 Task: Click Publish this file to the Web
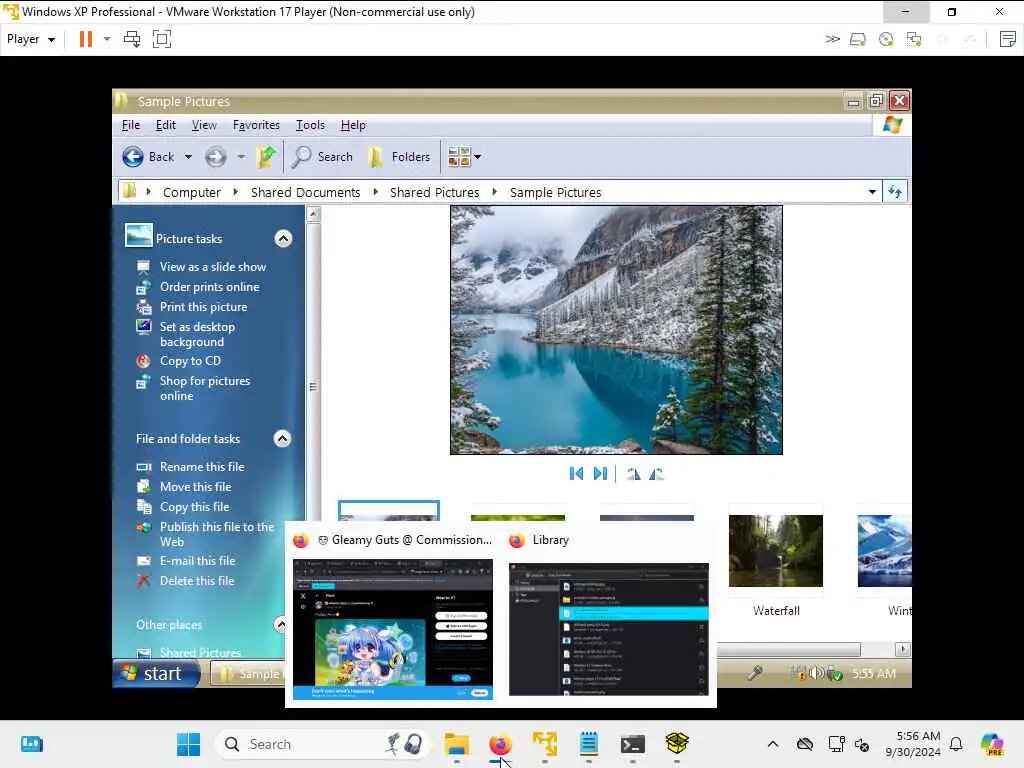tap(217, 534)
